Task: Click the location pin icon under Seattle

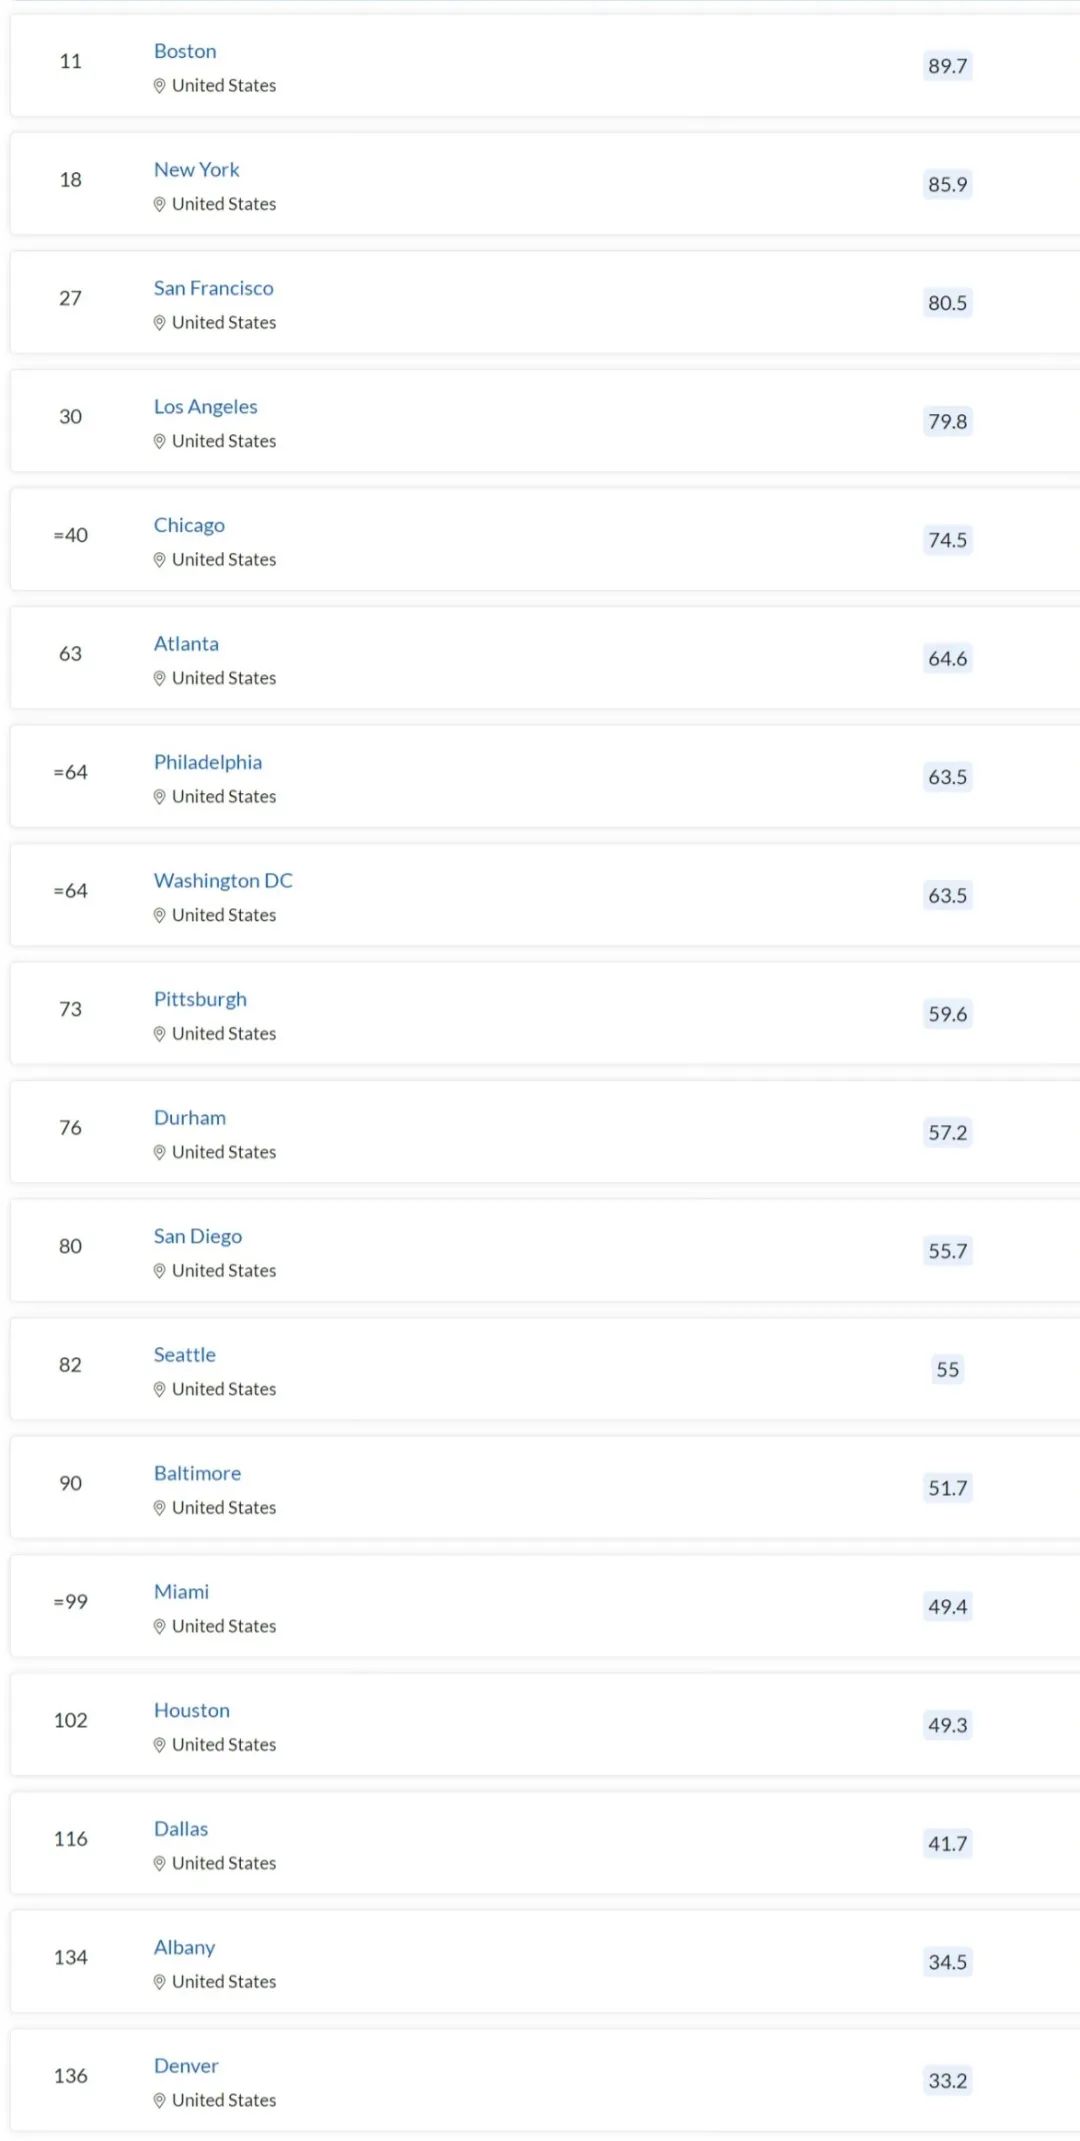Action: click(x=159, y=1390)
